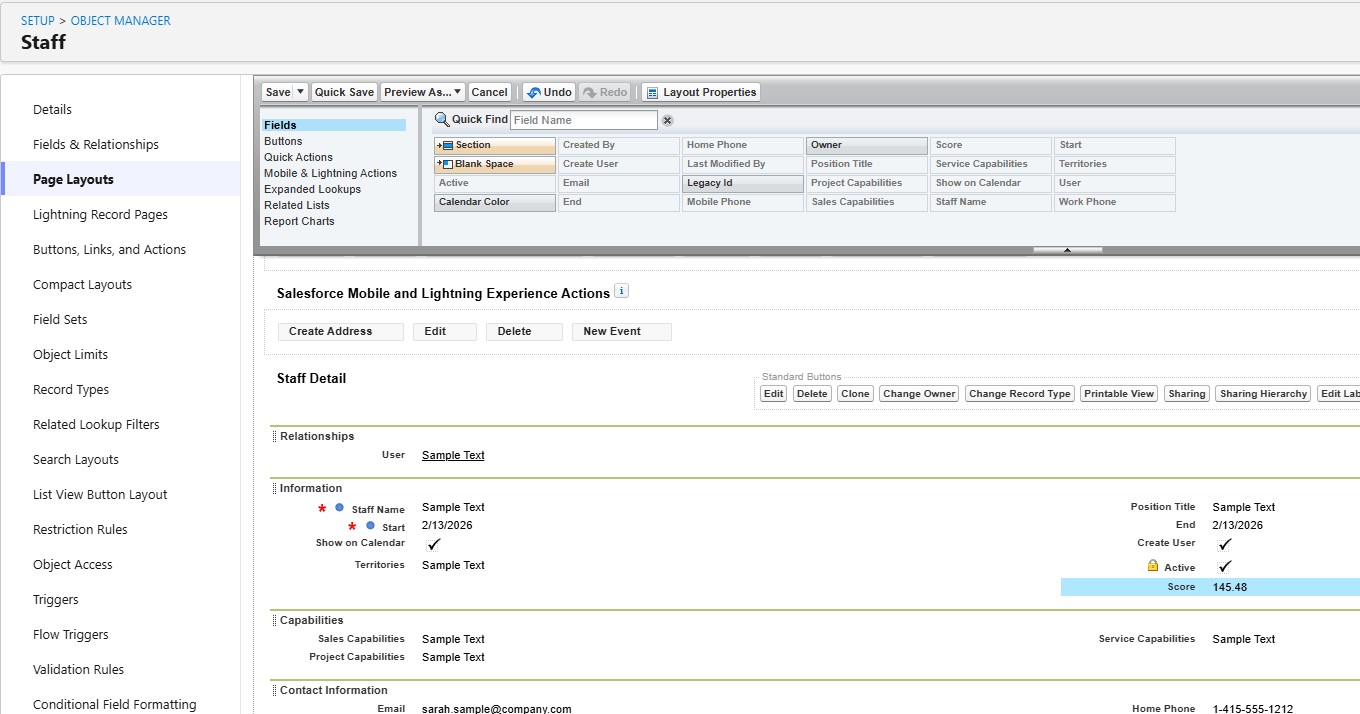The height and width of the screenshot is (714, 1360).
Task: Grab the Information section handle icon
Action: [x=275, y=488]
